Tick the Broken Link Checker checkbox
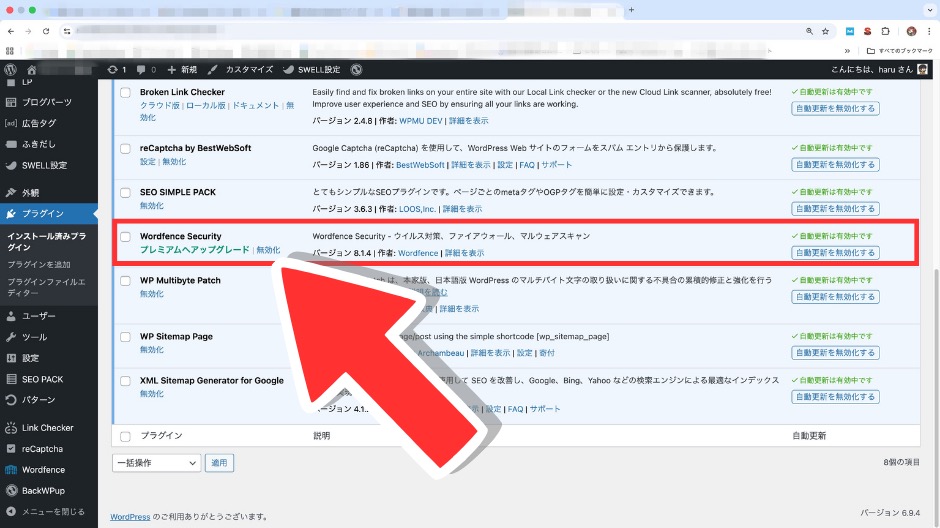 click(125, 92)
